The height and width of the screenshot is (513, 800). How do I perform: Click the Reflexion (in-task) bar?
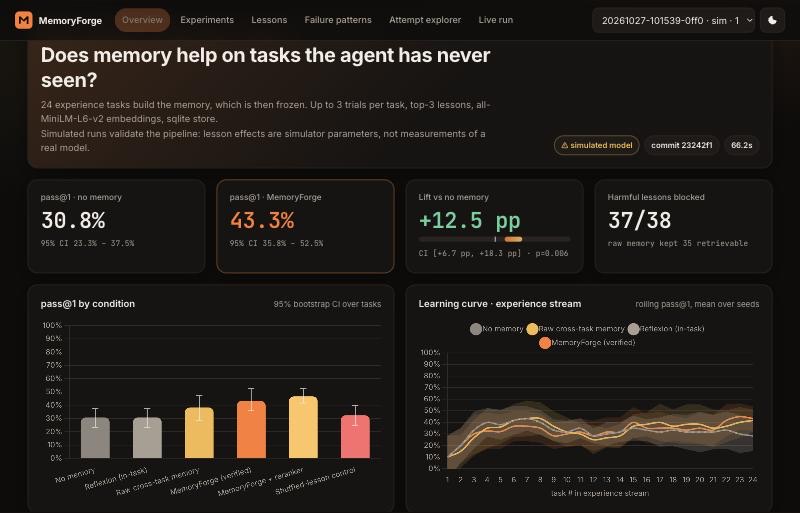[147, 438]
